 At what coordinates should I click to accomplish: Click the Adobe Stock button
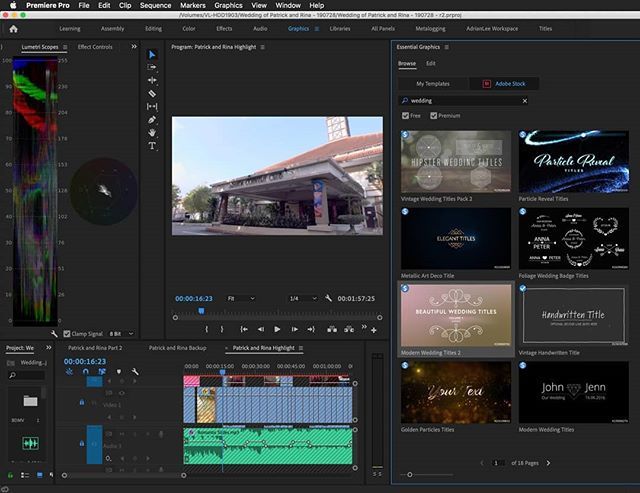(504, 84)
